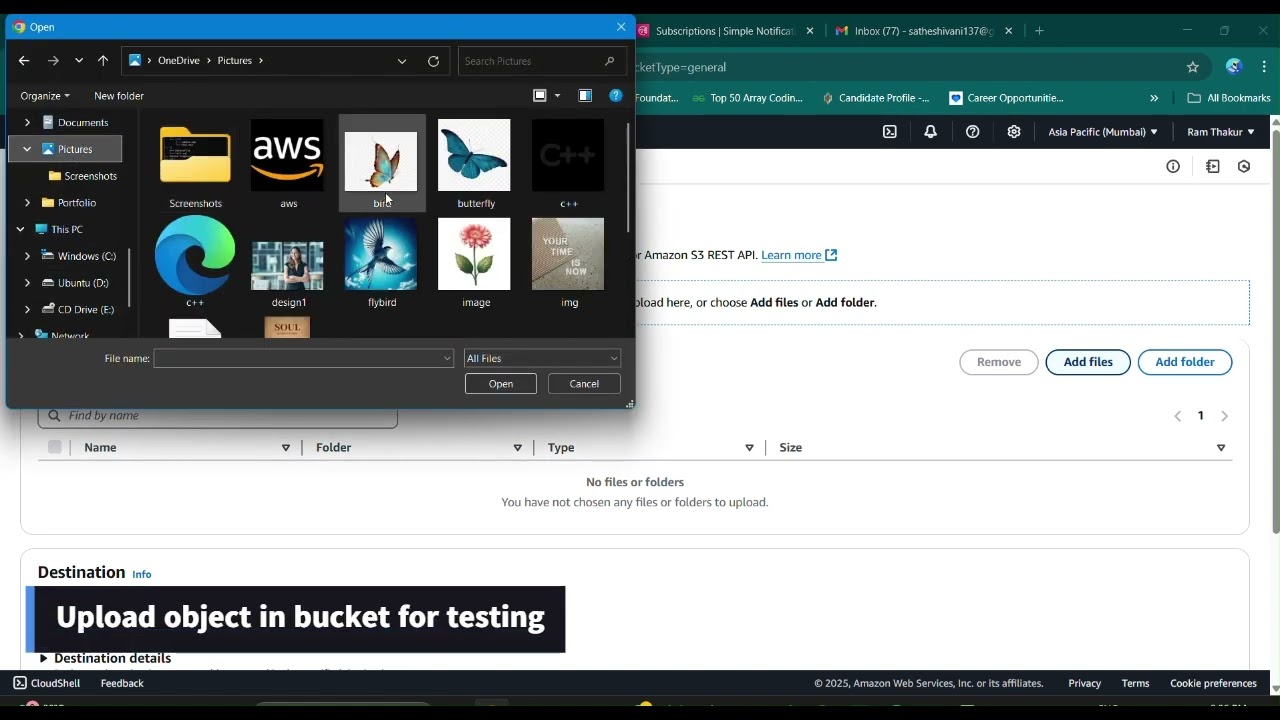The width and height of the screenshot is (1280, 720).
Task: Expand Windows (C:) drive node
Action: pyautogui.click(x=27, y=256)
